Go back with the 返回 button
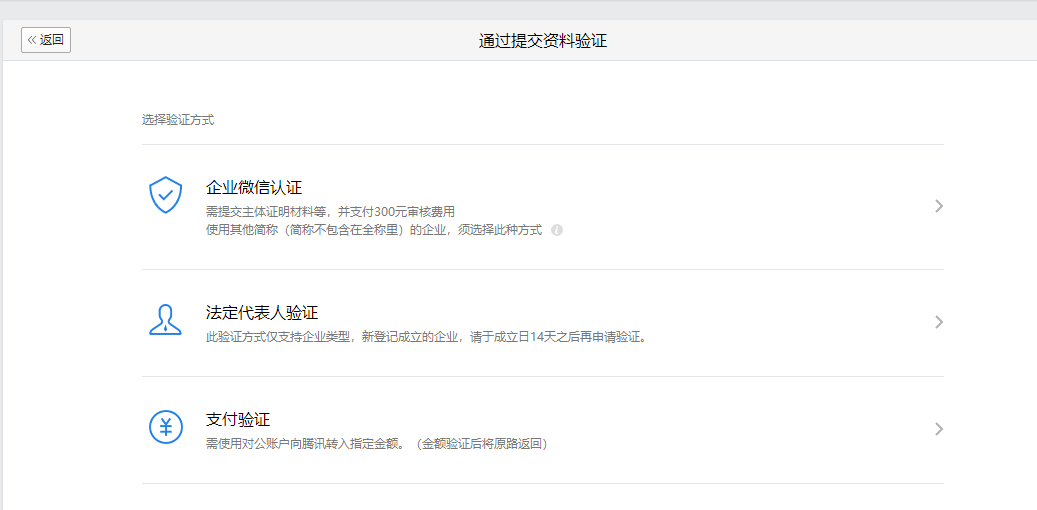 point(46,40)
